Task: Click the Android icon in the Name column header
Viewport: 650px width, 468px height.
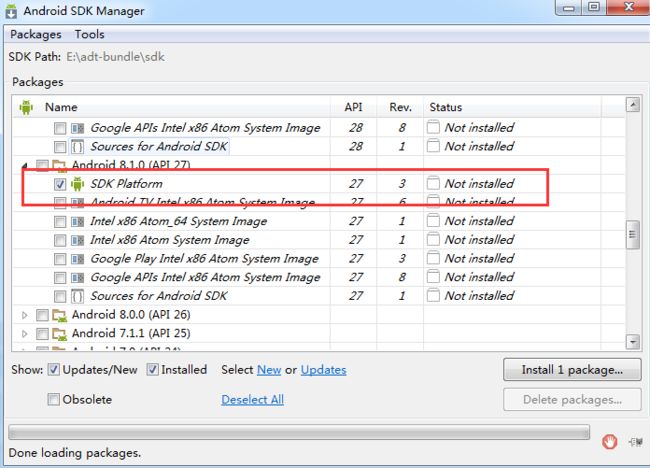Action: [26, 107]
